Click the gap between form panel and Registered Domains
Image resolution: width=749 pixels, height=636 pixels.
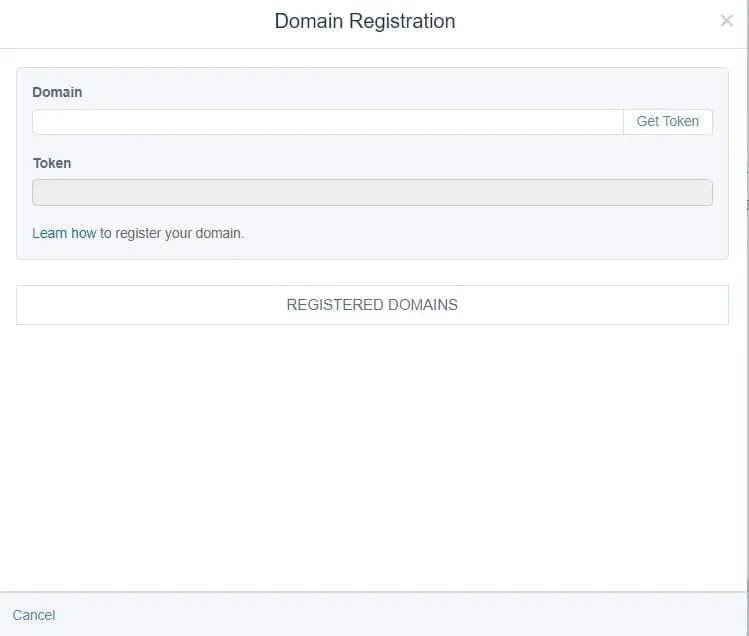coord(372,272)
